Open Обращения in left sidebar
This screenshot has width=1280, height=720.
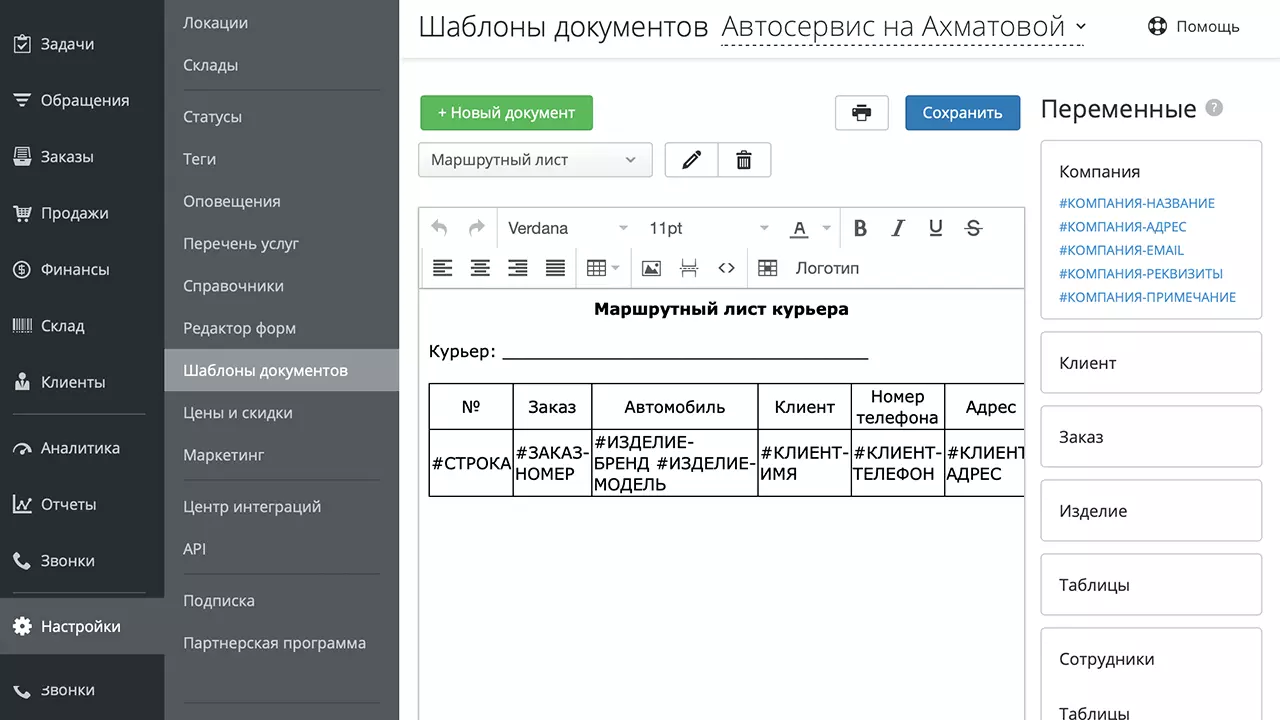click(x=82, y=100)
